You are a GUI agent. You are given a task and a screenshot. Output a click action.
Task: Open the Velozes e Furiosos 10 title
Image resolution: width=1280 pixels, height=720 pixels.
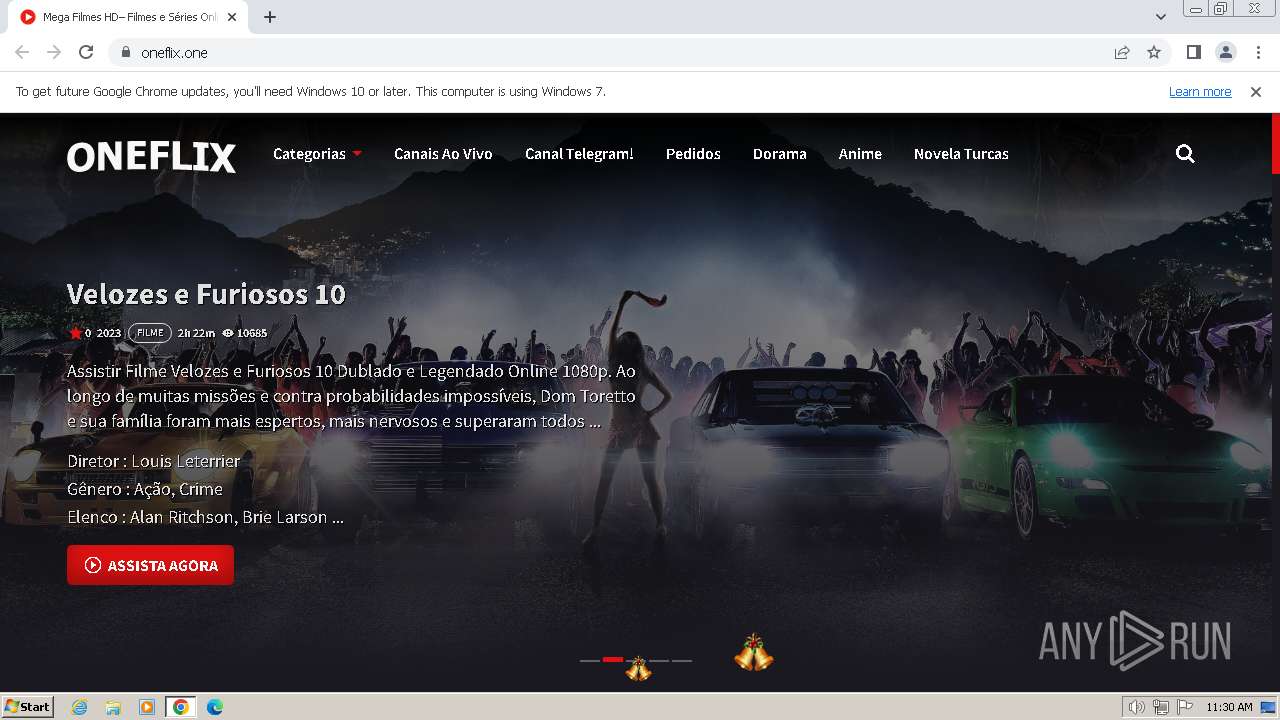coord(206,294)
